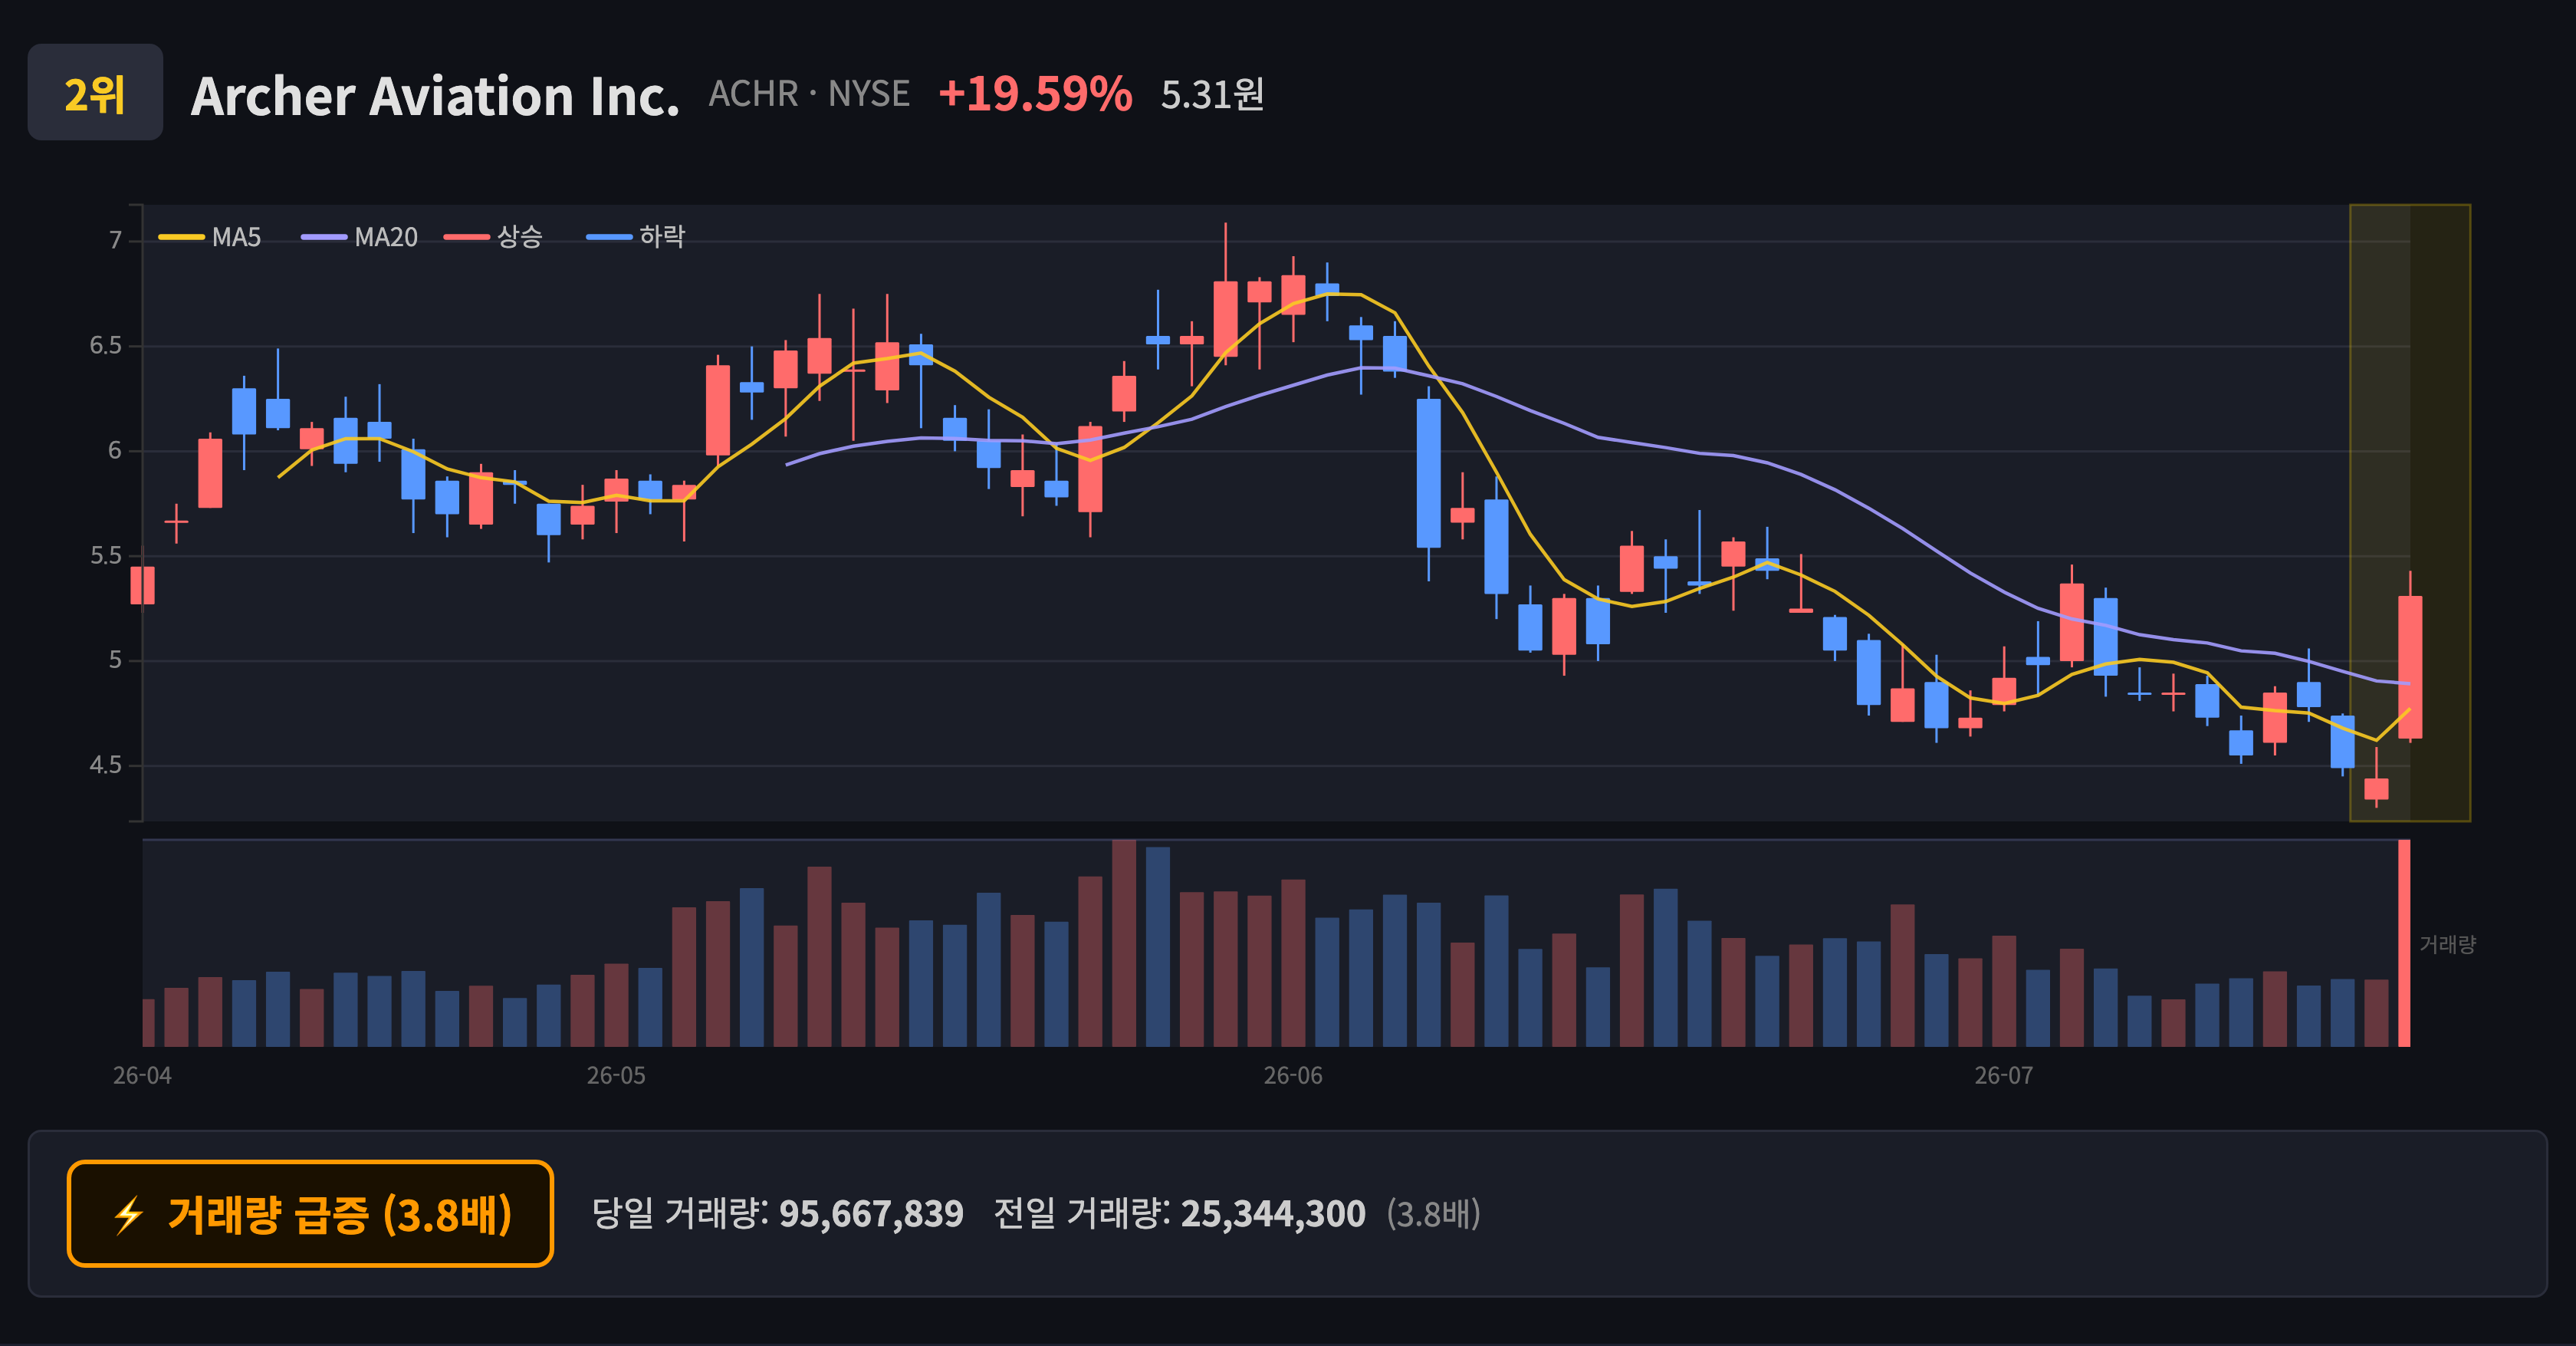Screen dimensions: 2576x1346
Task: Click the large blue candle after 26-06
Action: point(1429,473)
